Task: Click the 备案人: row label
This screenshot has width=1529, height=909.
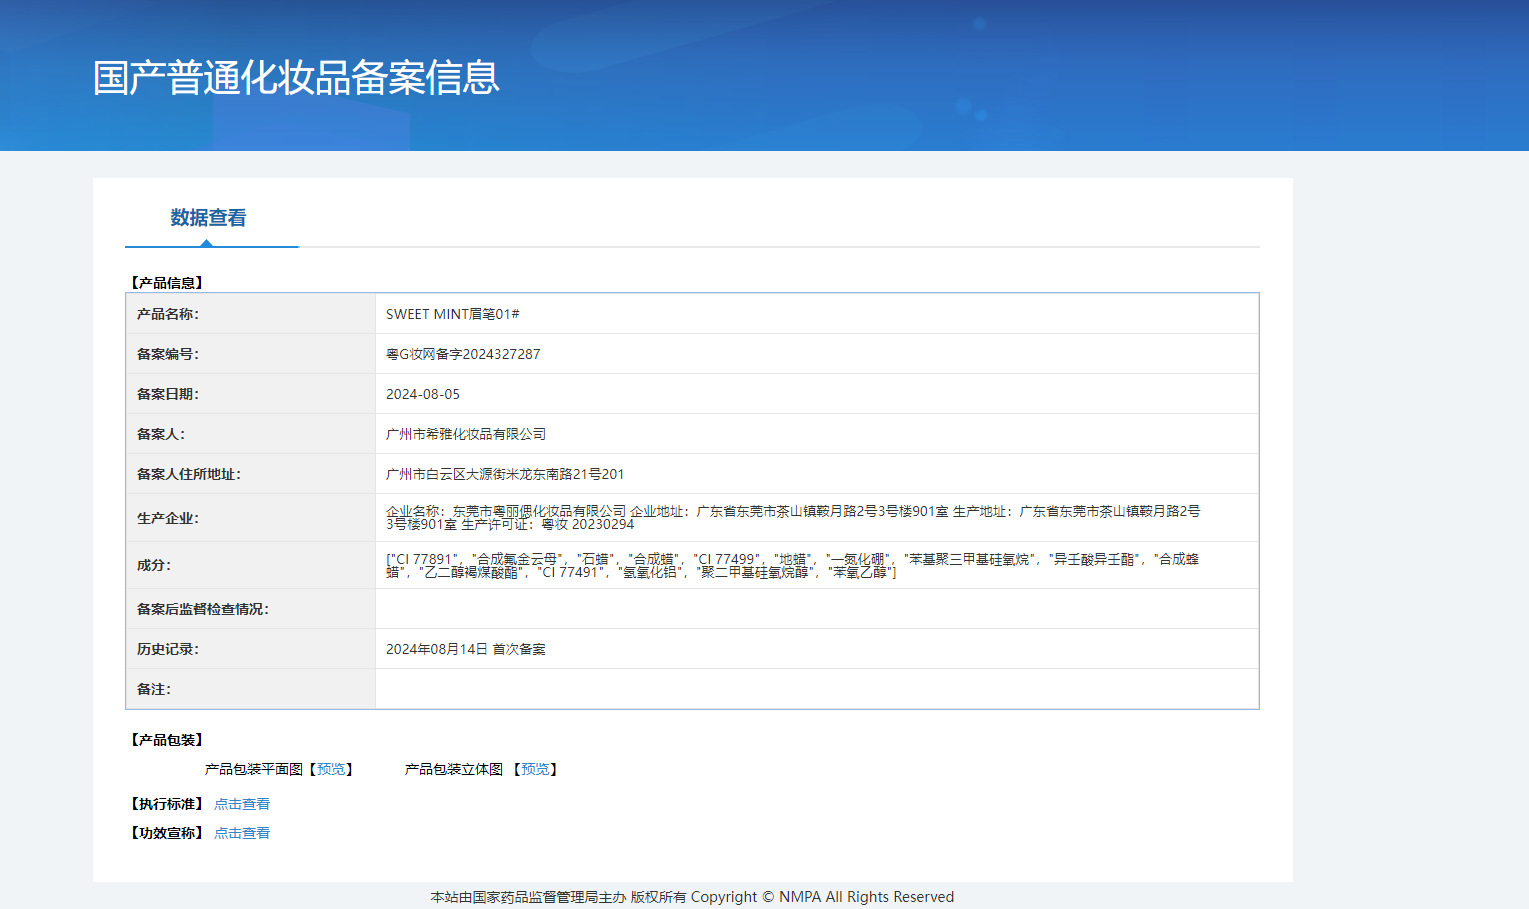Action: (161, 434)
